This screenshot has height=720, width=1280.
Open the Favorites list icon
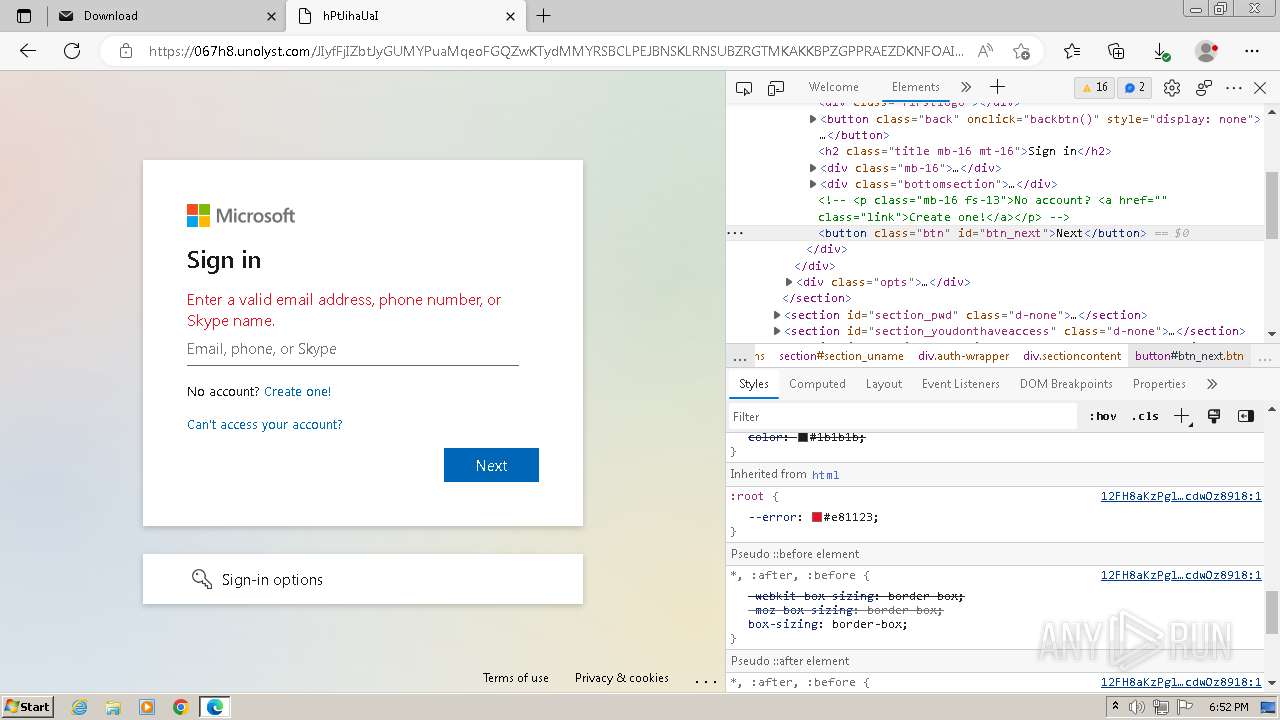coord(1072,51)
